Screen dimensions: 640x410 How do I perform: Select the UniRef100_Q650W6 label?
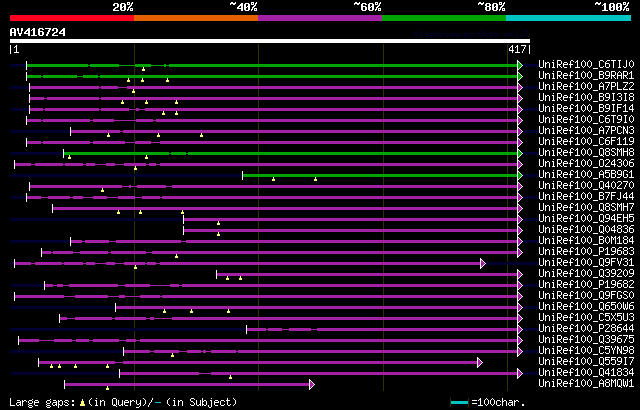pos(586,307)
